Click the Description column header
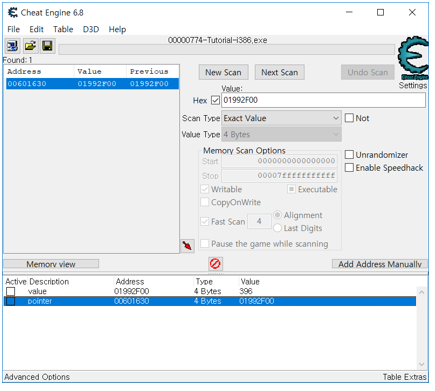This screenshot has width=435, height=391. (x=49, y=282)
